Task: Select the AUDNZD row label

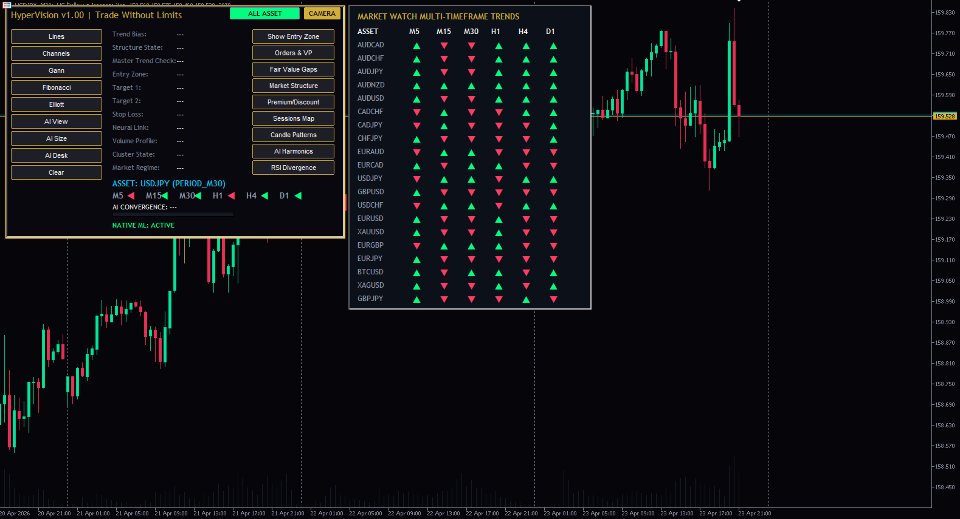Action: (371, 86)
